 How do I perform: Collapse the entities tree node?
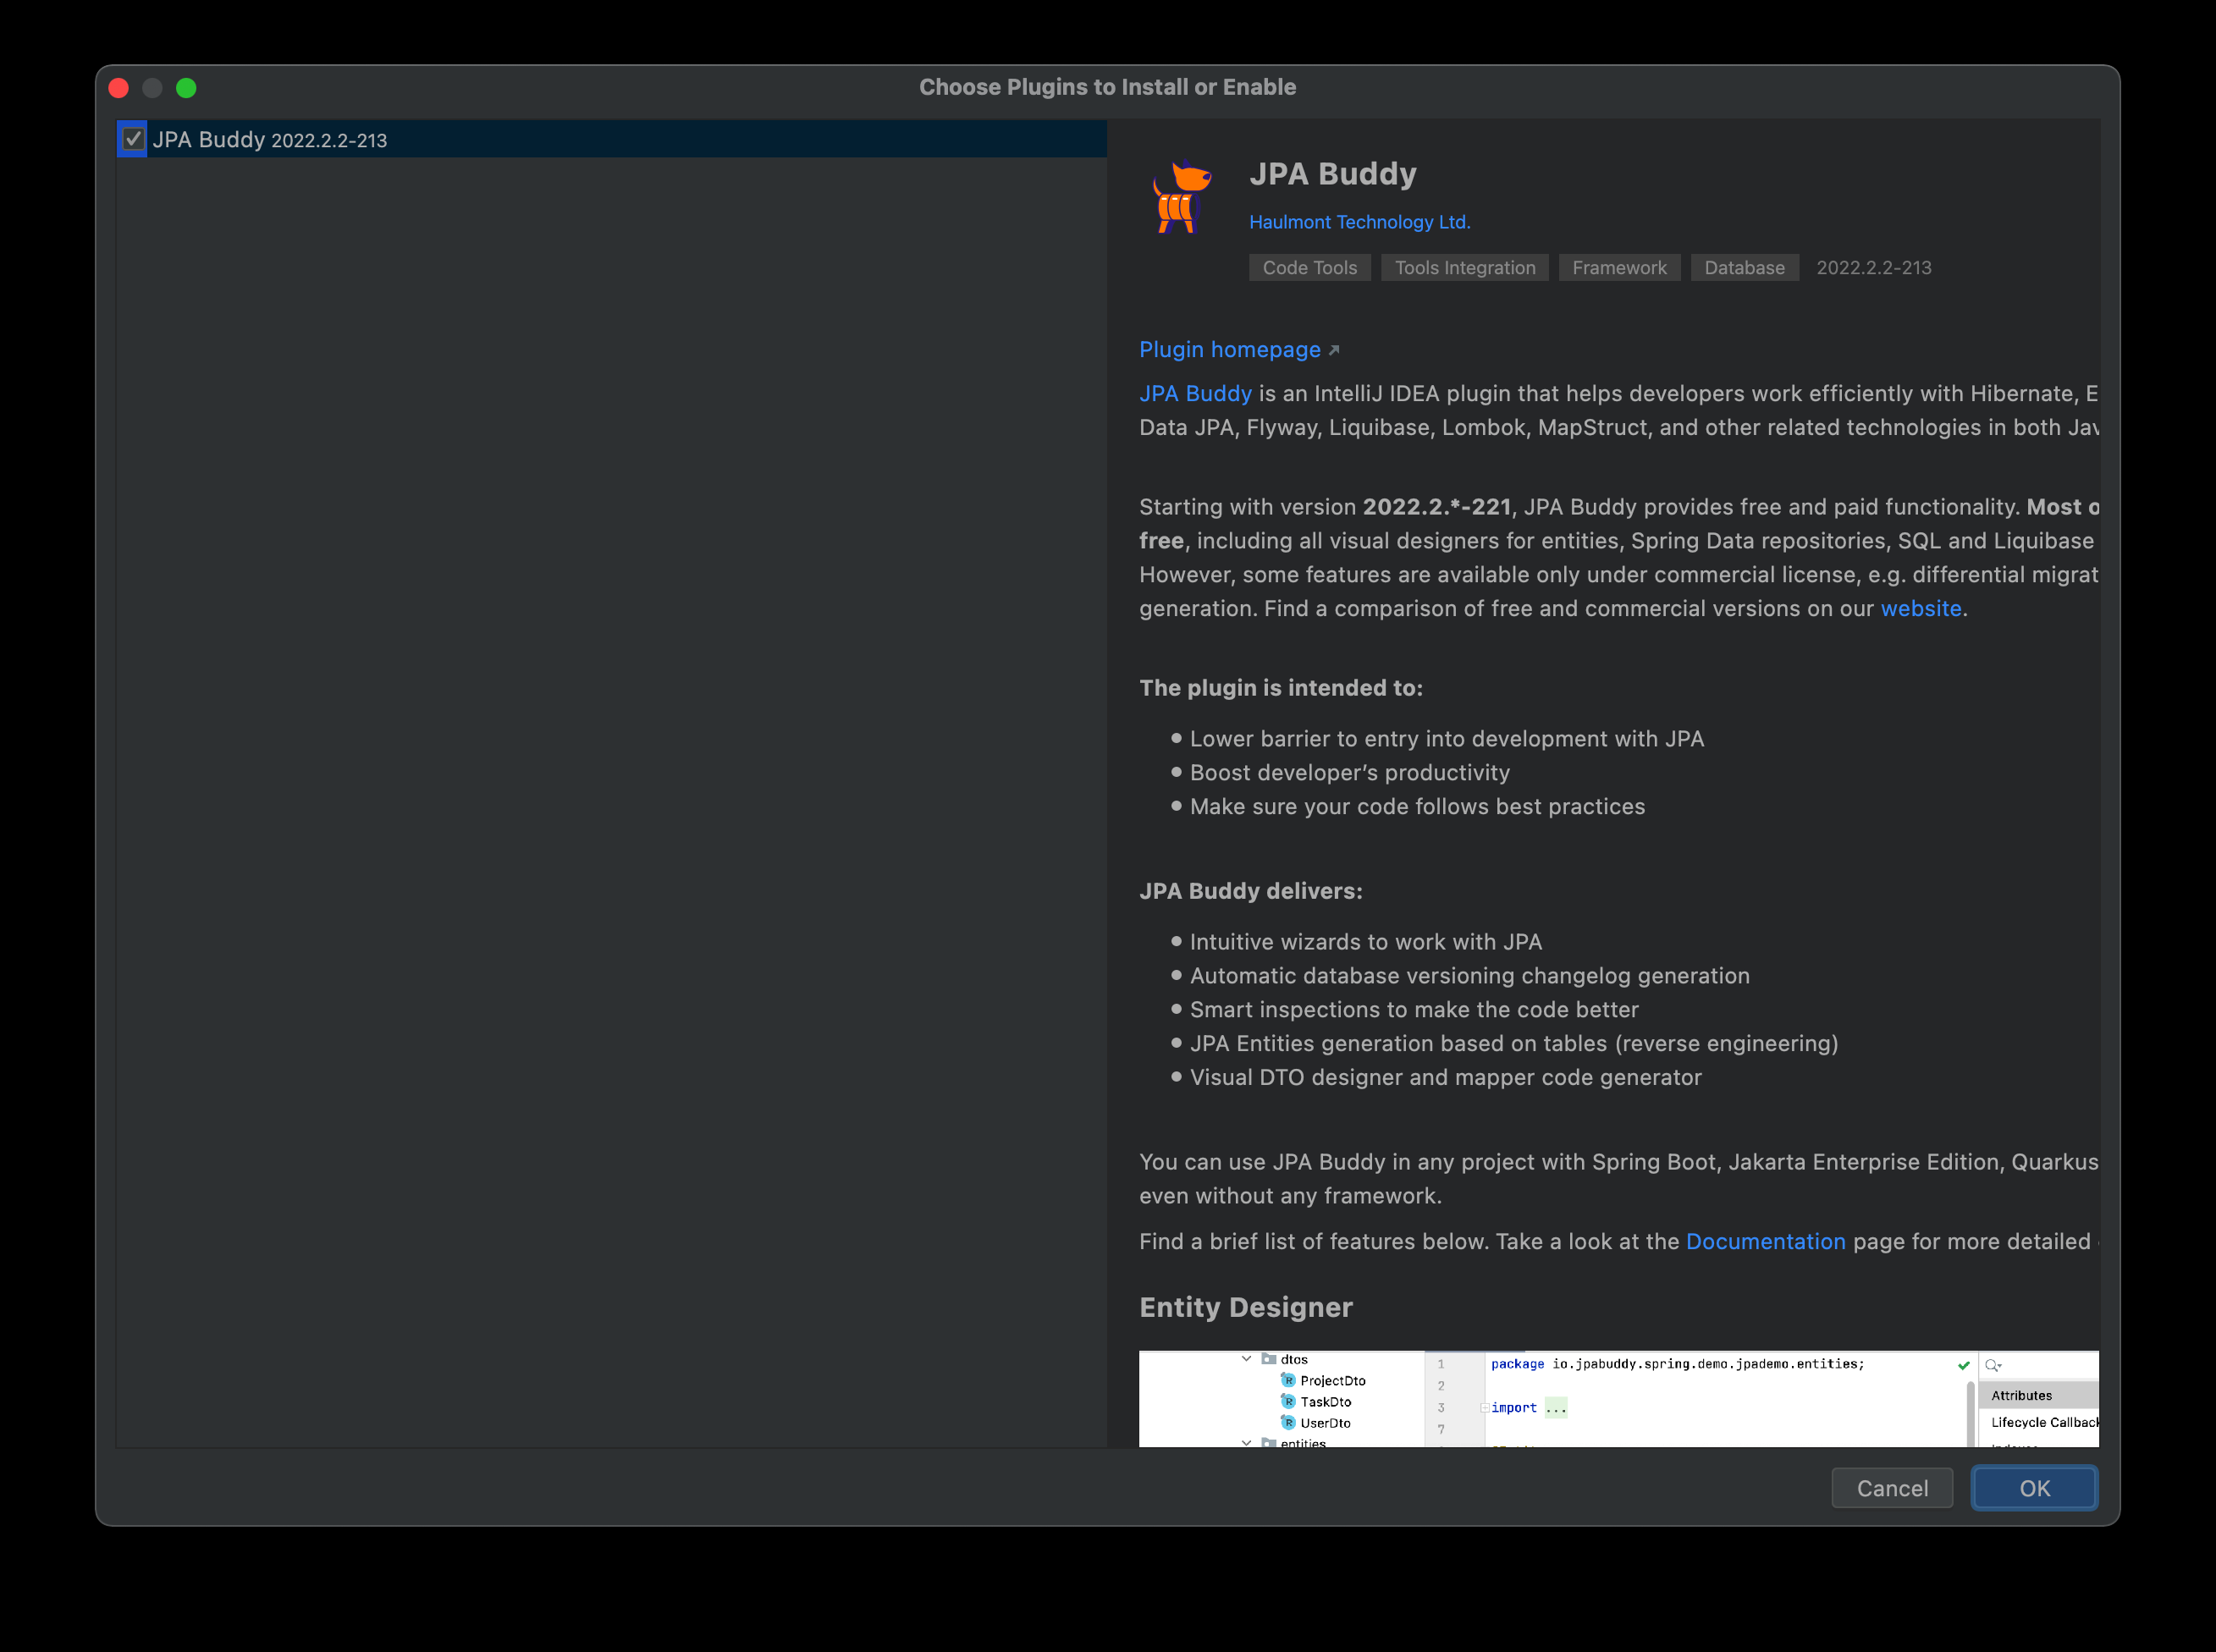(x=1245, y=1443)
